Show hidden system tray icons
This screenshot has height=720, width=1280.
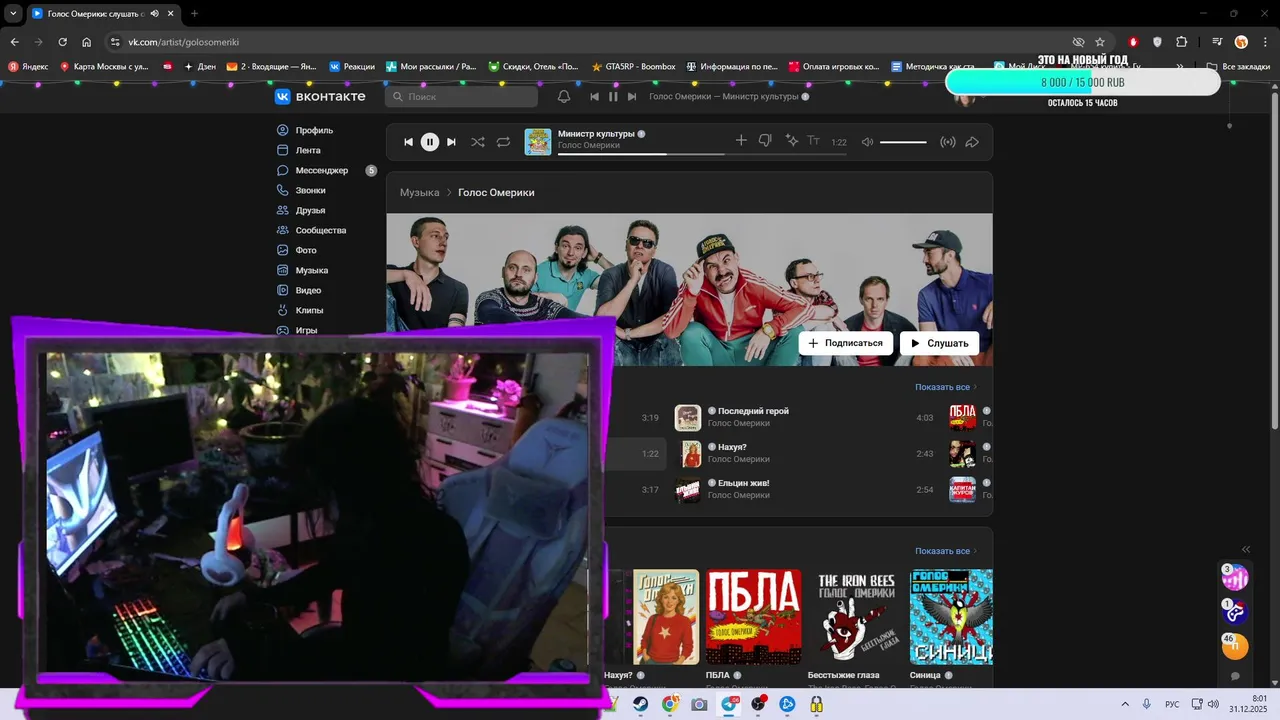click(1125, 704)
